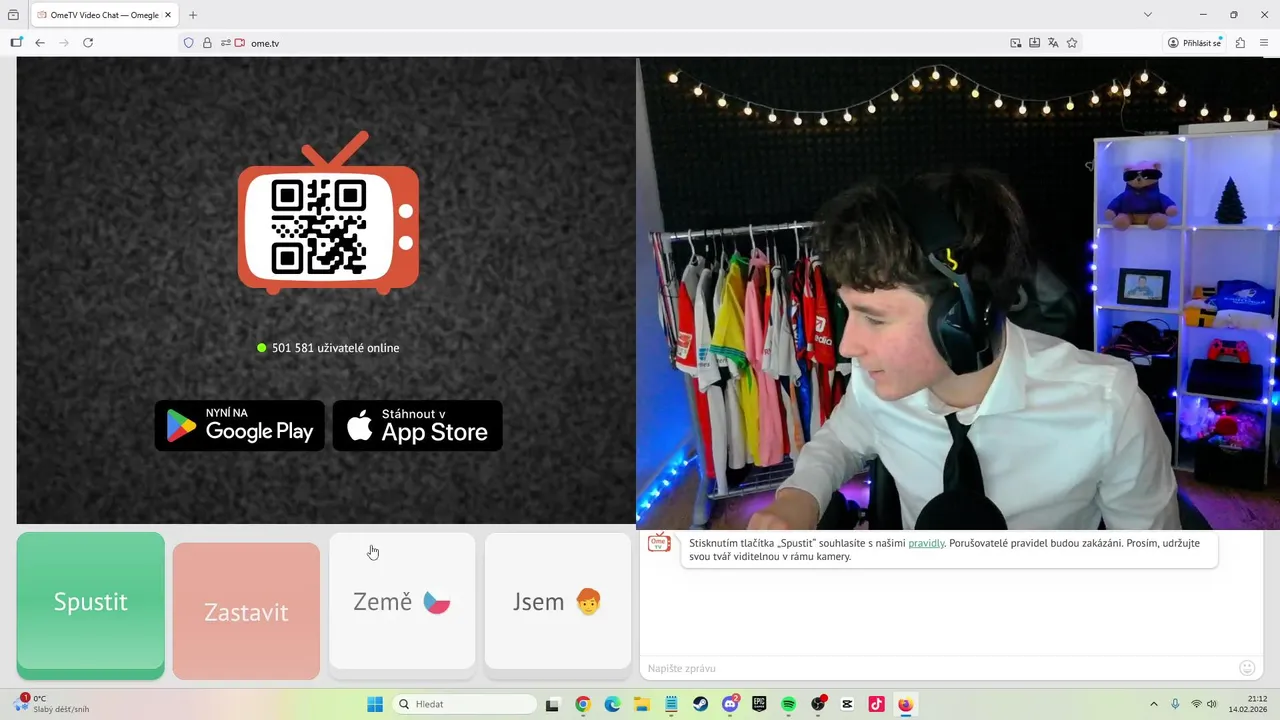
Task: Click the microphone tray icon
Action: pos(1175,704)
